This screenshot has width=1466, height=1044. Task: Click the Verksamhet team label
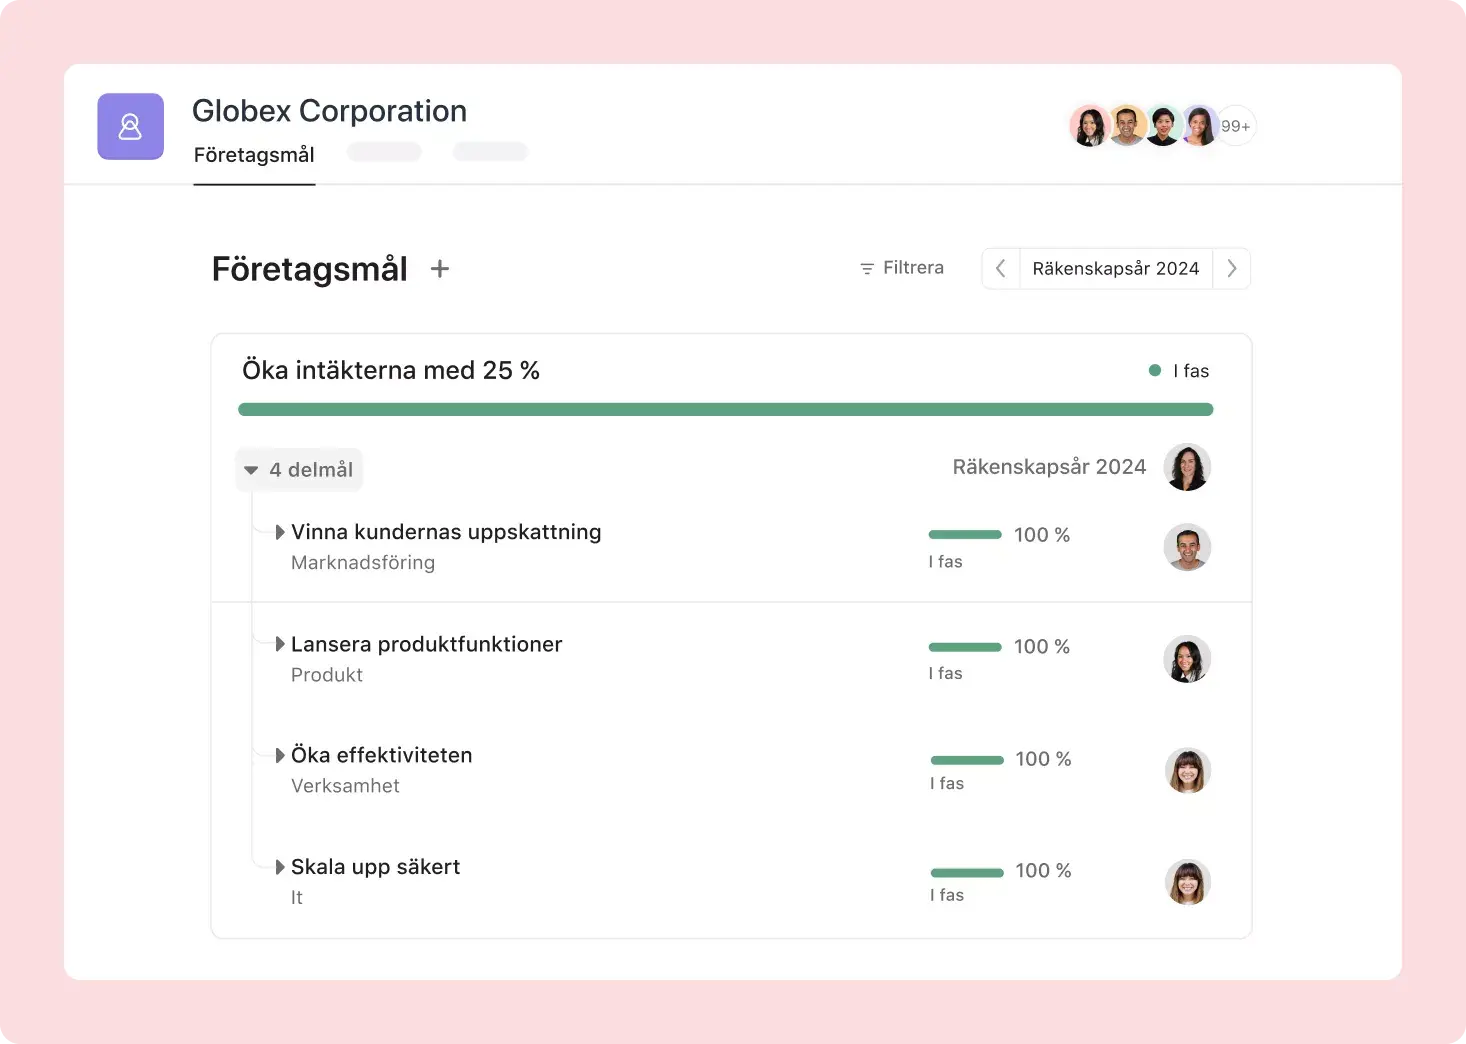click(x=345, y=786)
